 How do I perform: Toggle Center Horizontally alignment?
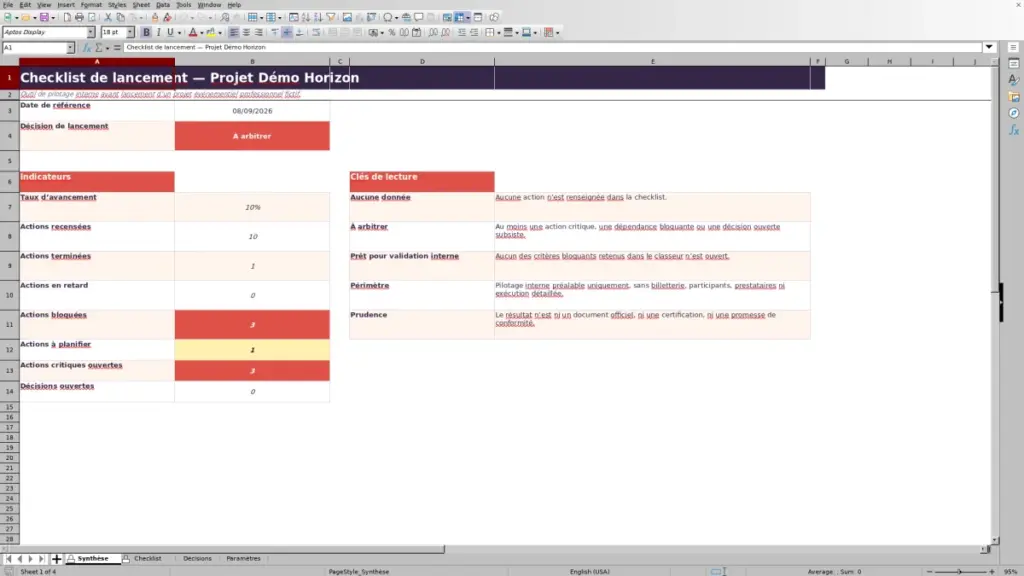[246, 33]
